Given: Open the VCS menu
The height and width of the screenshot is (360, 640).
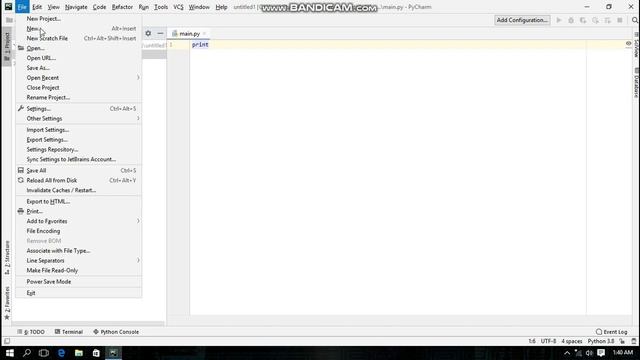Looking at the screenshot, I should 178,7.
